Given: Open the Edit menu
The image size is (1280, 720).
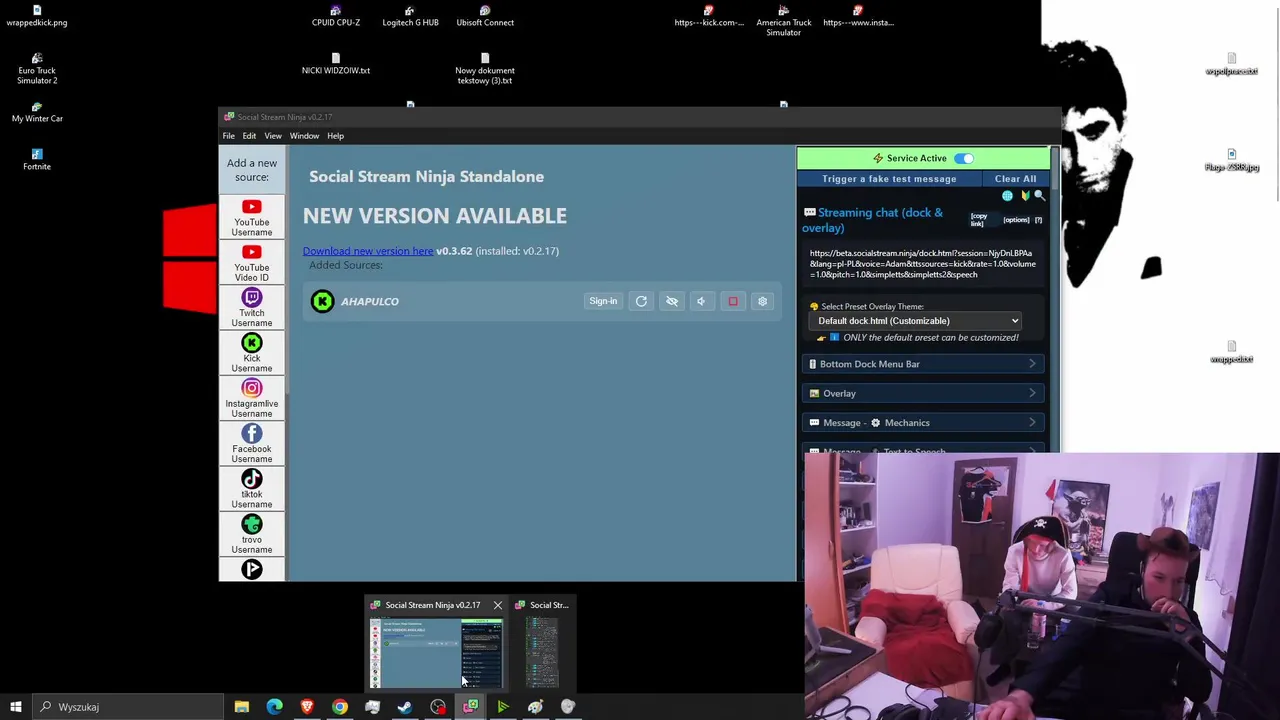Looking at the screenshot, I should 249,136.
